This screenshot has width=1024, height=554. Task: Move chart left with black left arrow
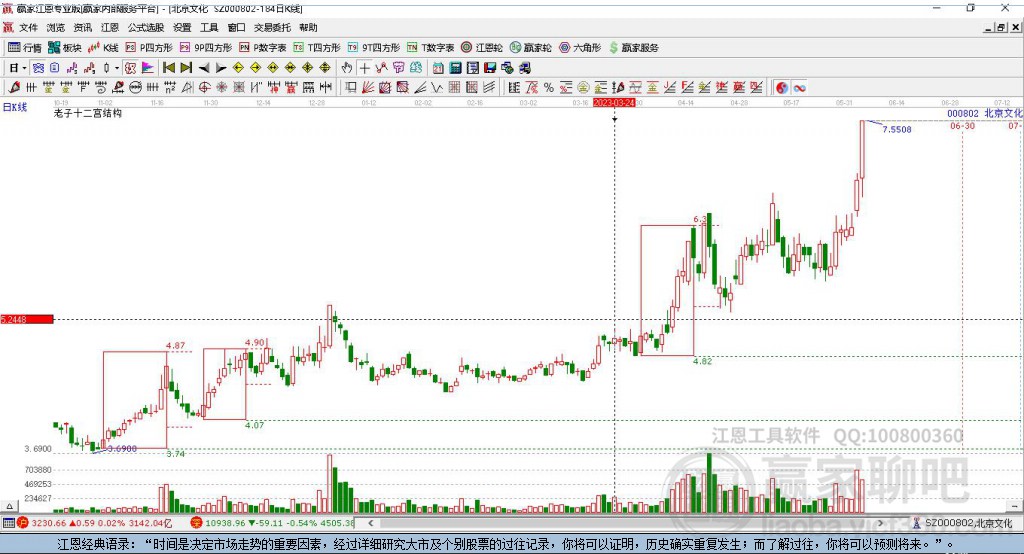[204, 68]
